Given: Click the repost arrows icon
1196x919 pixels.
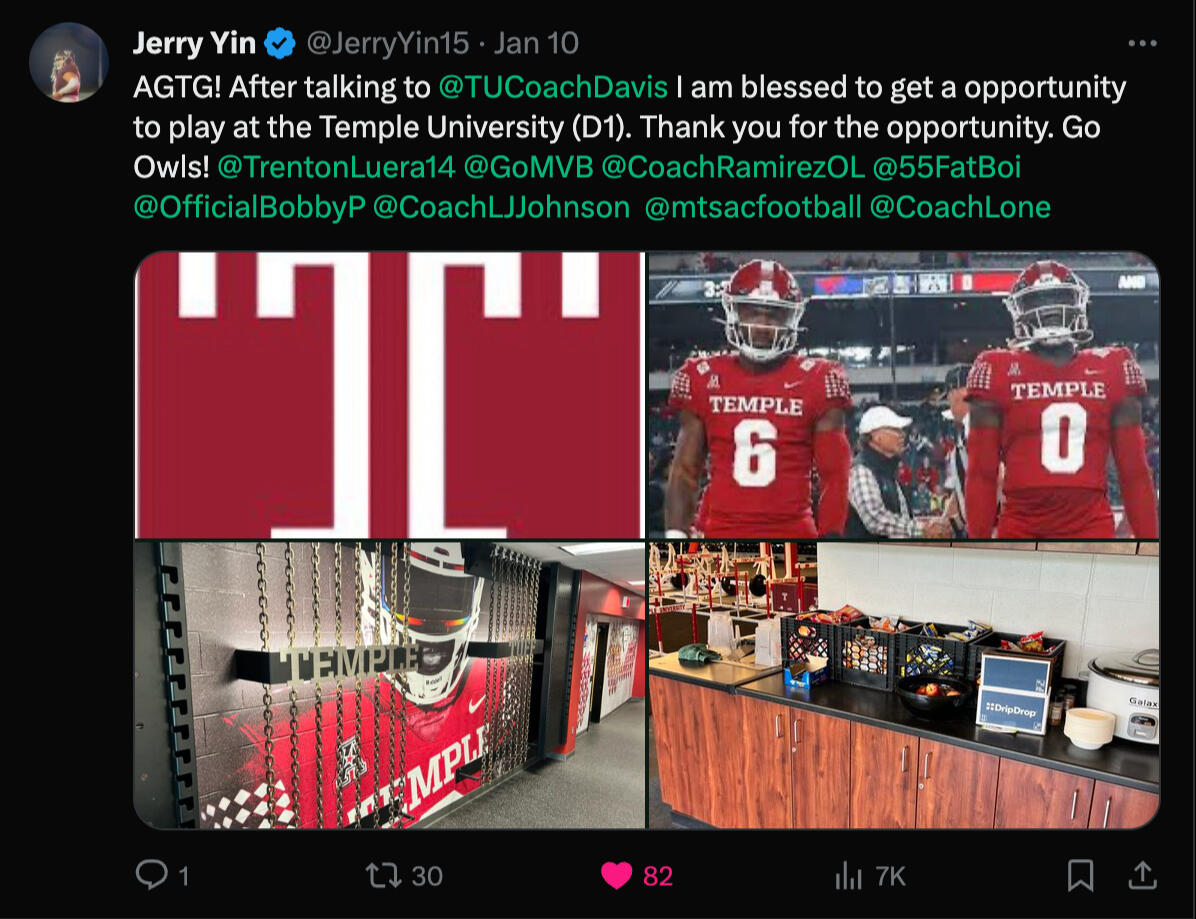Looking at the screenshot, I should point(381,876).
